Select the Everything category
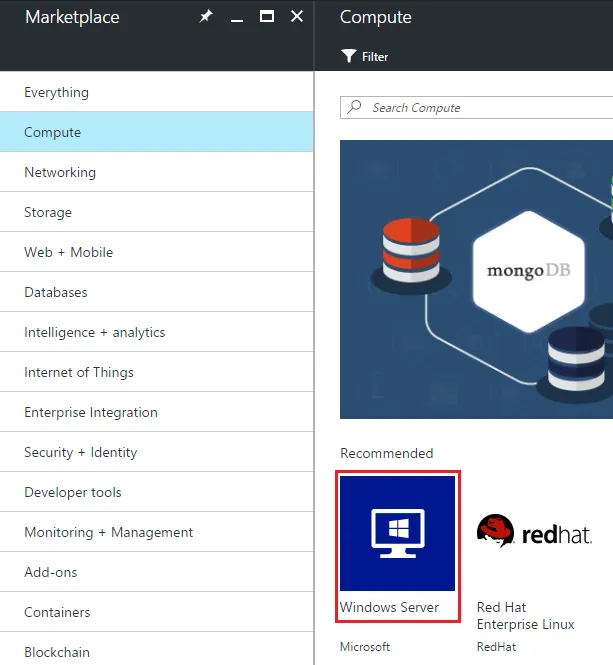 (x=157, y=92)
